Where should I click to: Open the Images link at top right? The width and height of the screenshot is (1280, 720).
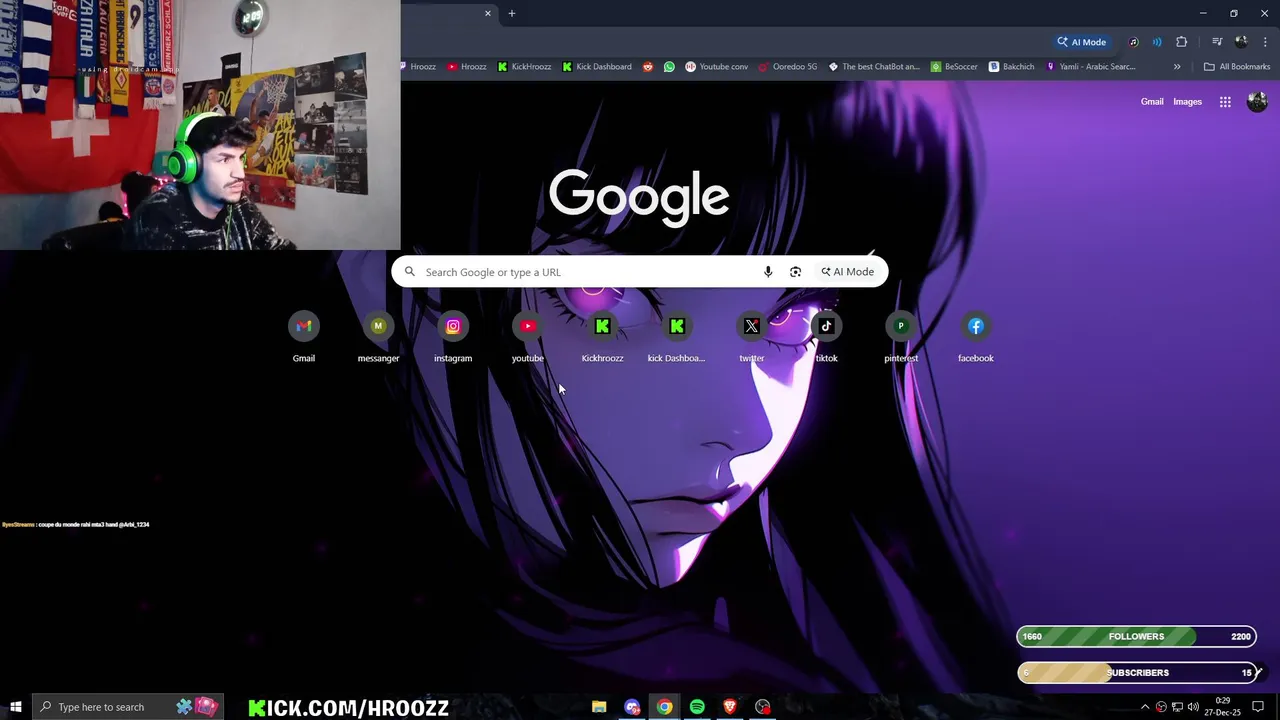1188,102
